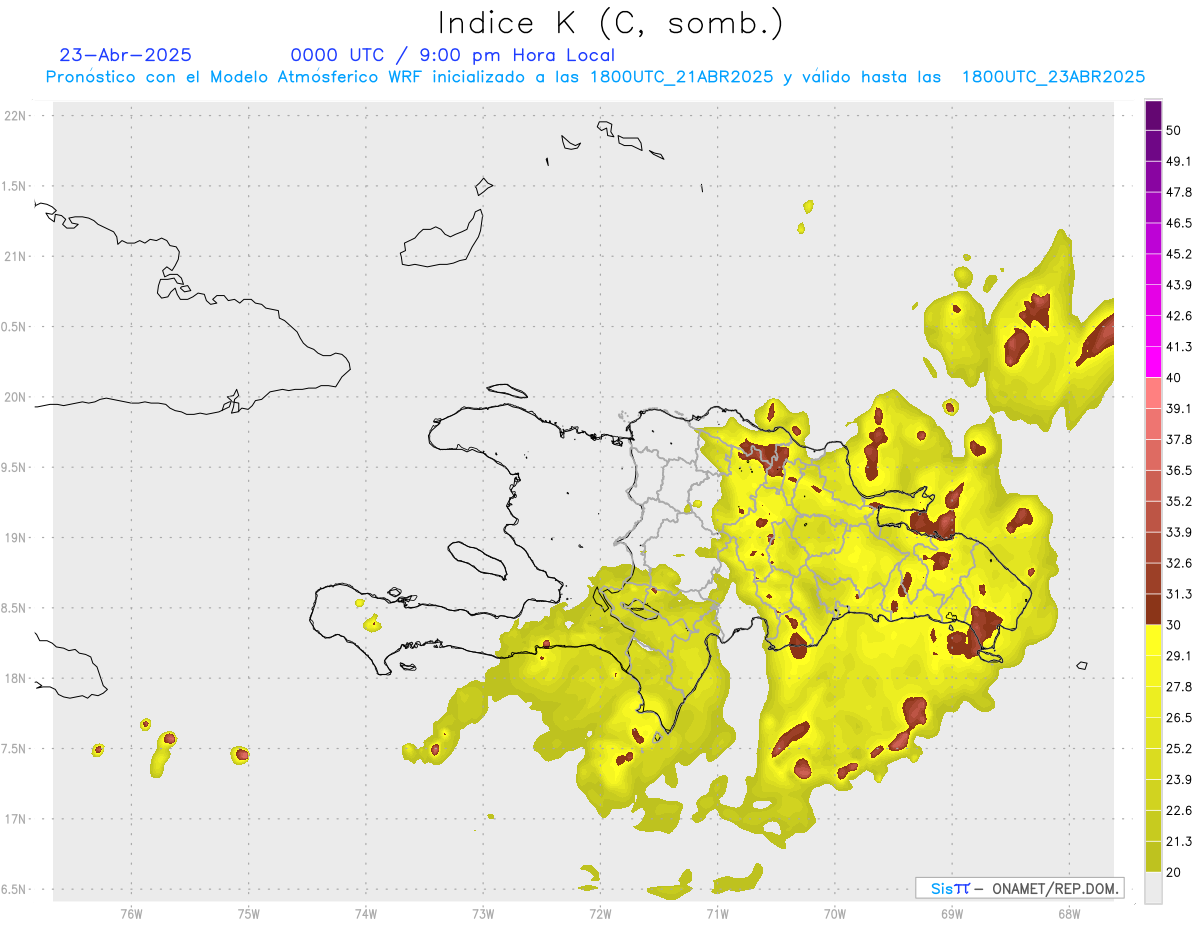This screenshot has width=1200, height=927.
Task: Select the bright yellow swatch between 29.1 and 30
Action: tap(1153, 640)
